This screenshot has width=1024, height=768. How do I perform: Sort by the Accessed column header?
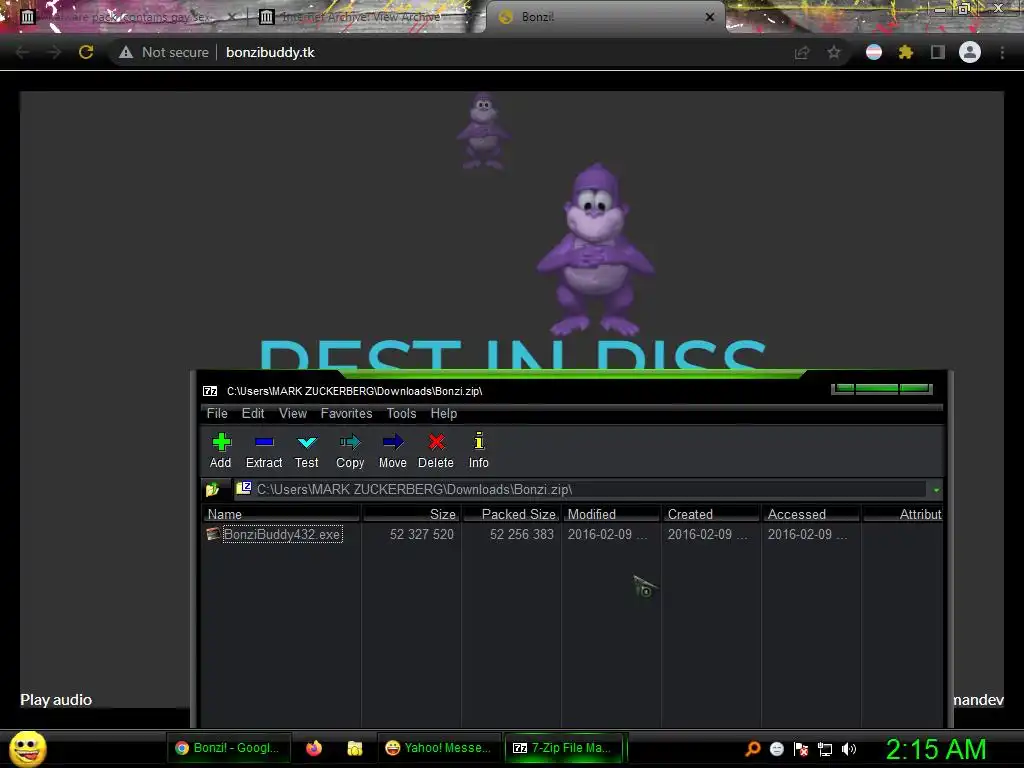tap(811, 514)
